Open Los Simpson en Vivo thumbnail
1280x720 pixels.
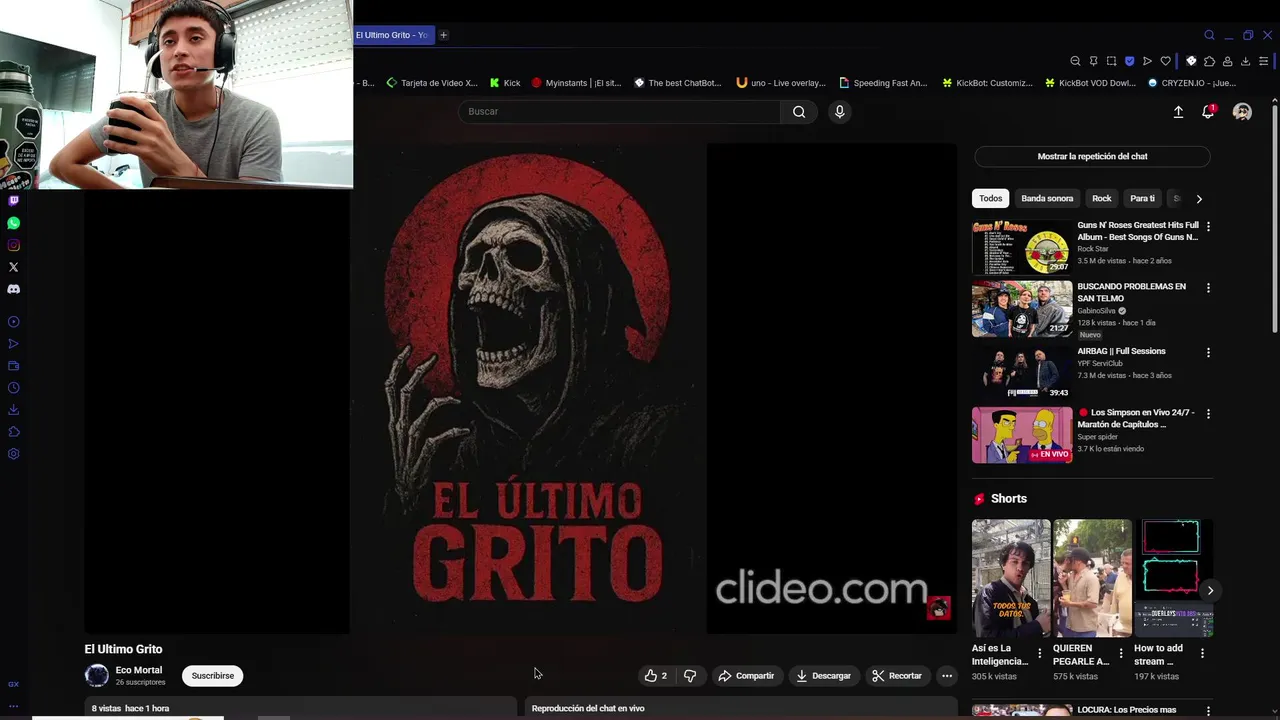[x=1022, y=435]
